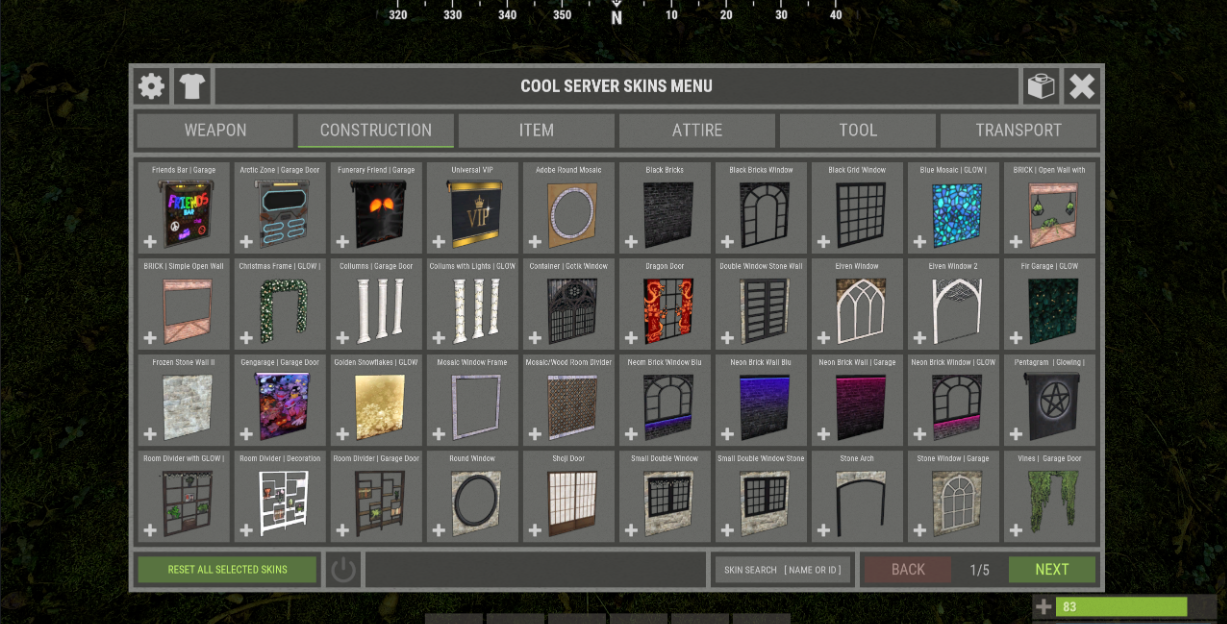Click the BACK page button
Screen dimensions: 1227x624
click(907, 570)
